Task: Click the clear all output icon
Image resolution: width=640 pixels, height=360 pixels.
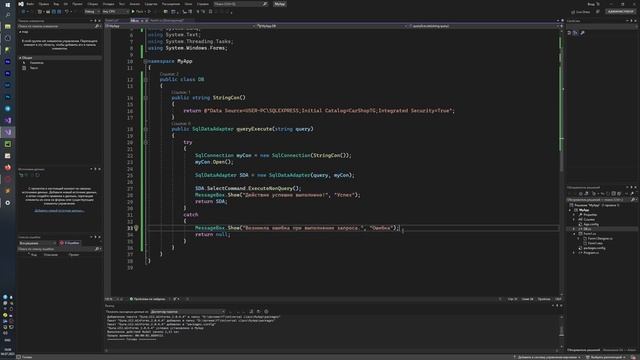Action: 251,312
